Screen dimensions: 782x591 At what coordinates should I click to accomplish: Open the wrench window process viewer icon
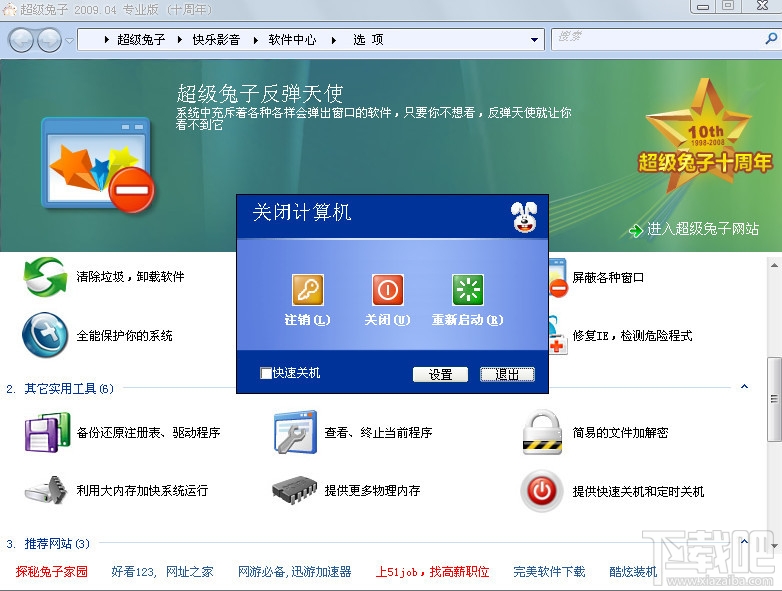point(295,432)
